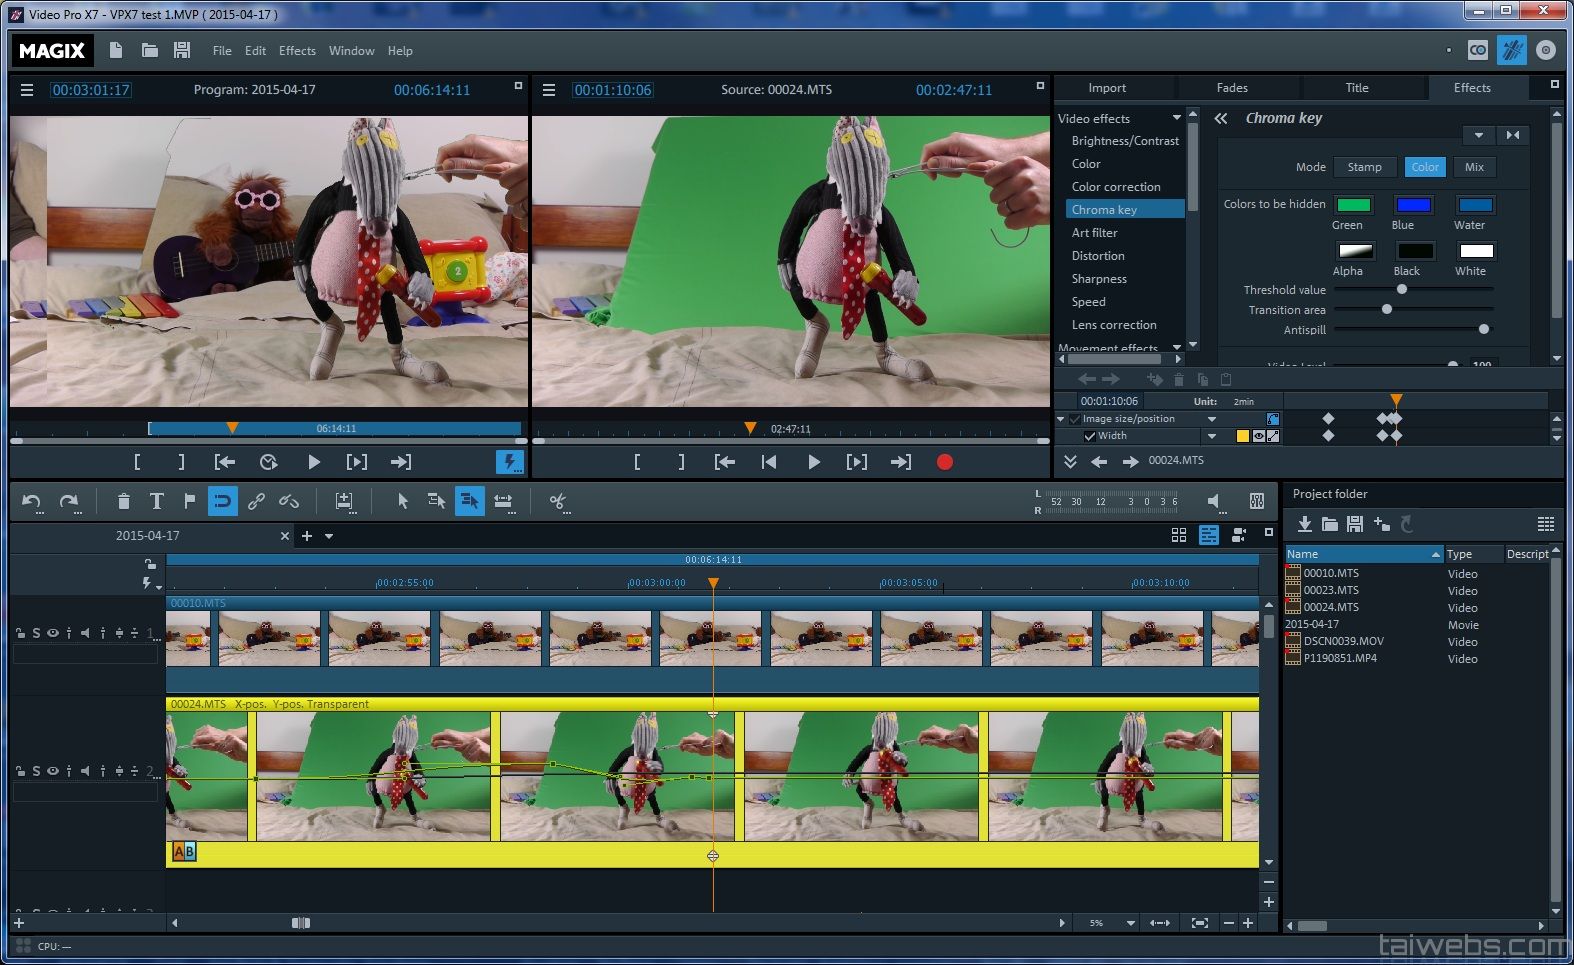Open the timeline zoom percentage dropdown

pyautogui.click(x=1130, y=923)
